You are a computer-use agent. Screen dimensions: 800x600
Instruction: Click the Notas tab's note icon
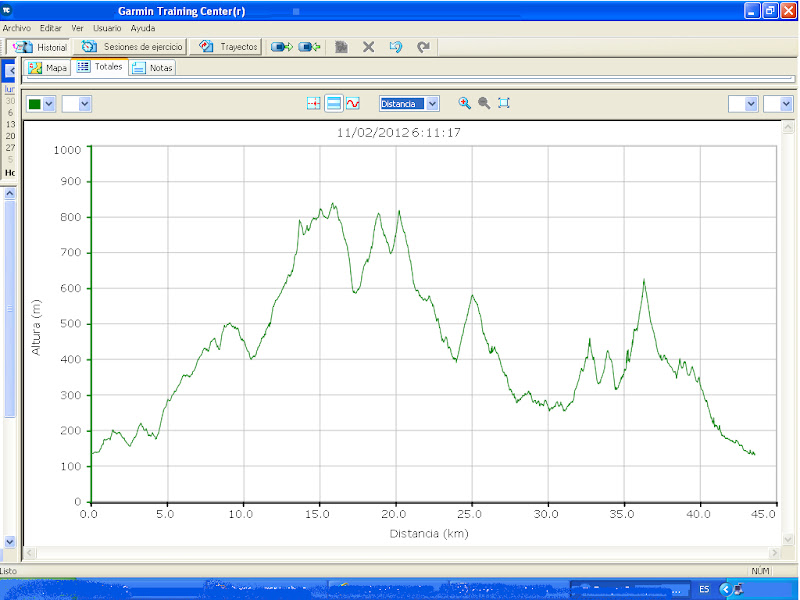click(138, 67)
